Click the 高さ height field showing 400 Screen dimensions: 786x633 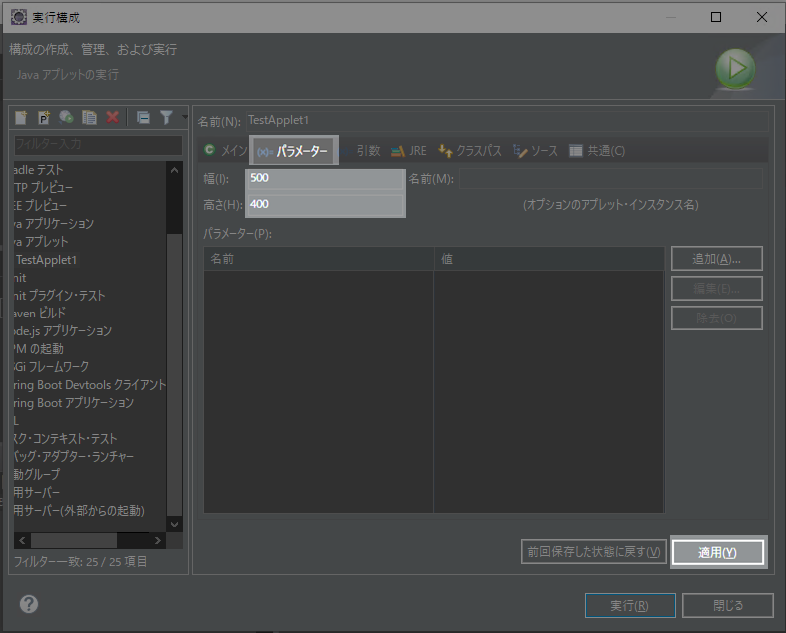tap(325, 204)
